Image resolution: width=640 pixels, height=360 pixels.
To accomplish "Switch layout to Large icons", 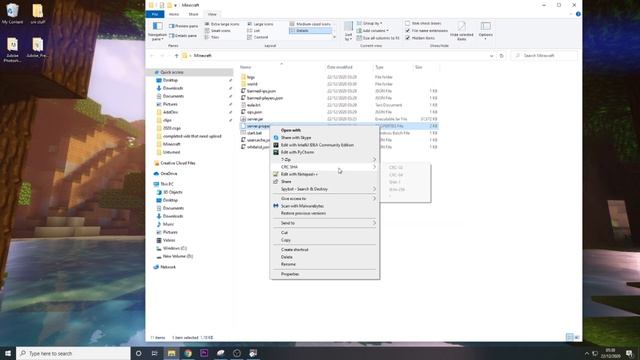I will (260, 24).
